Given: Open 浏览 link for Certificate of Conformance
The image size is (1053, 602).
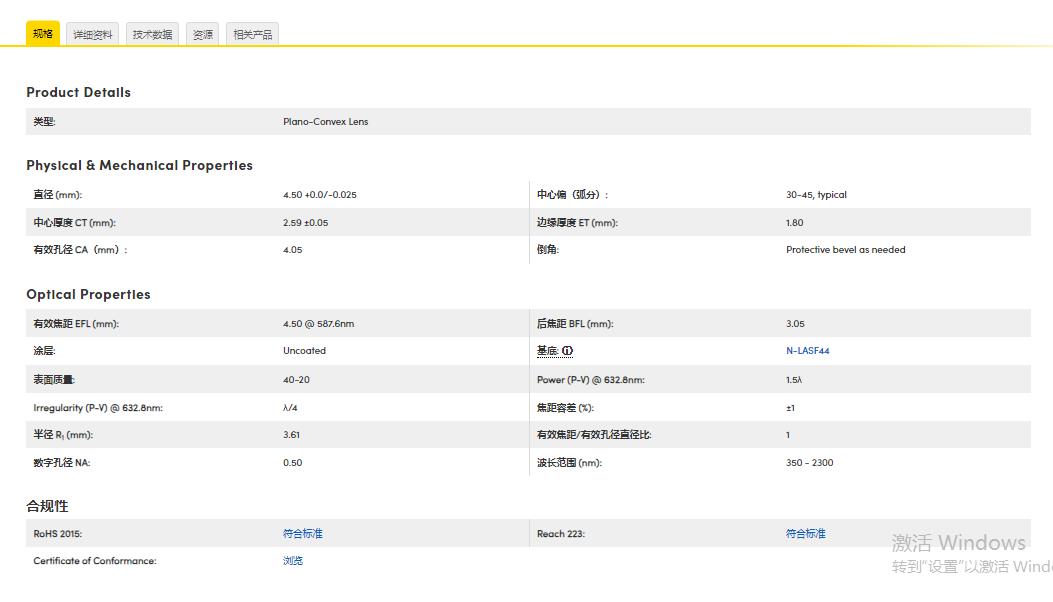Looking at the screenshot, I should point(292,561).
